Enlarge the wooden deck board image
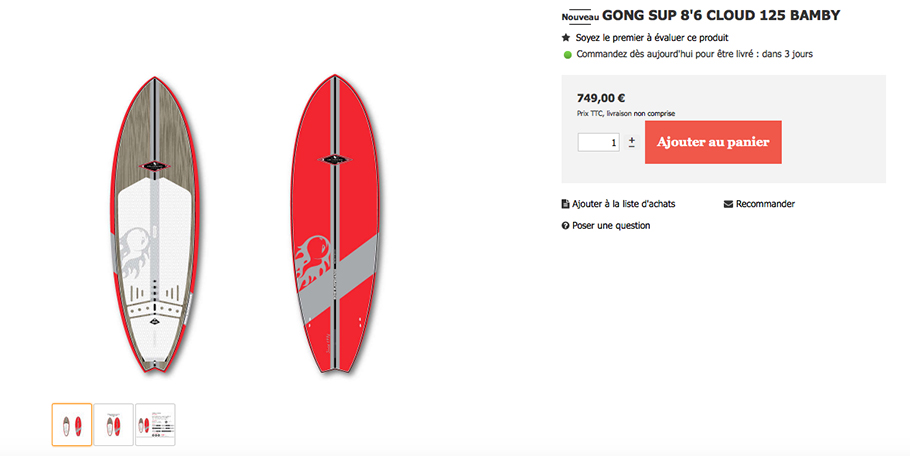The image size is (910, 456). (154, 225)
